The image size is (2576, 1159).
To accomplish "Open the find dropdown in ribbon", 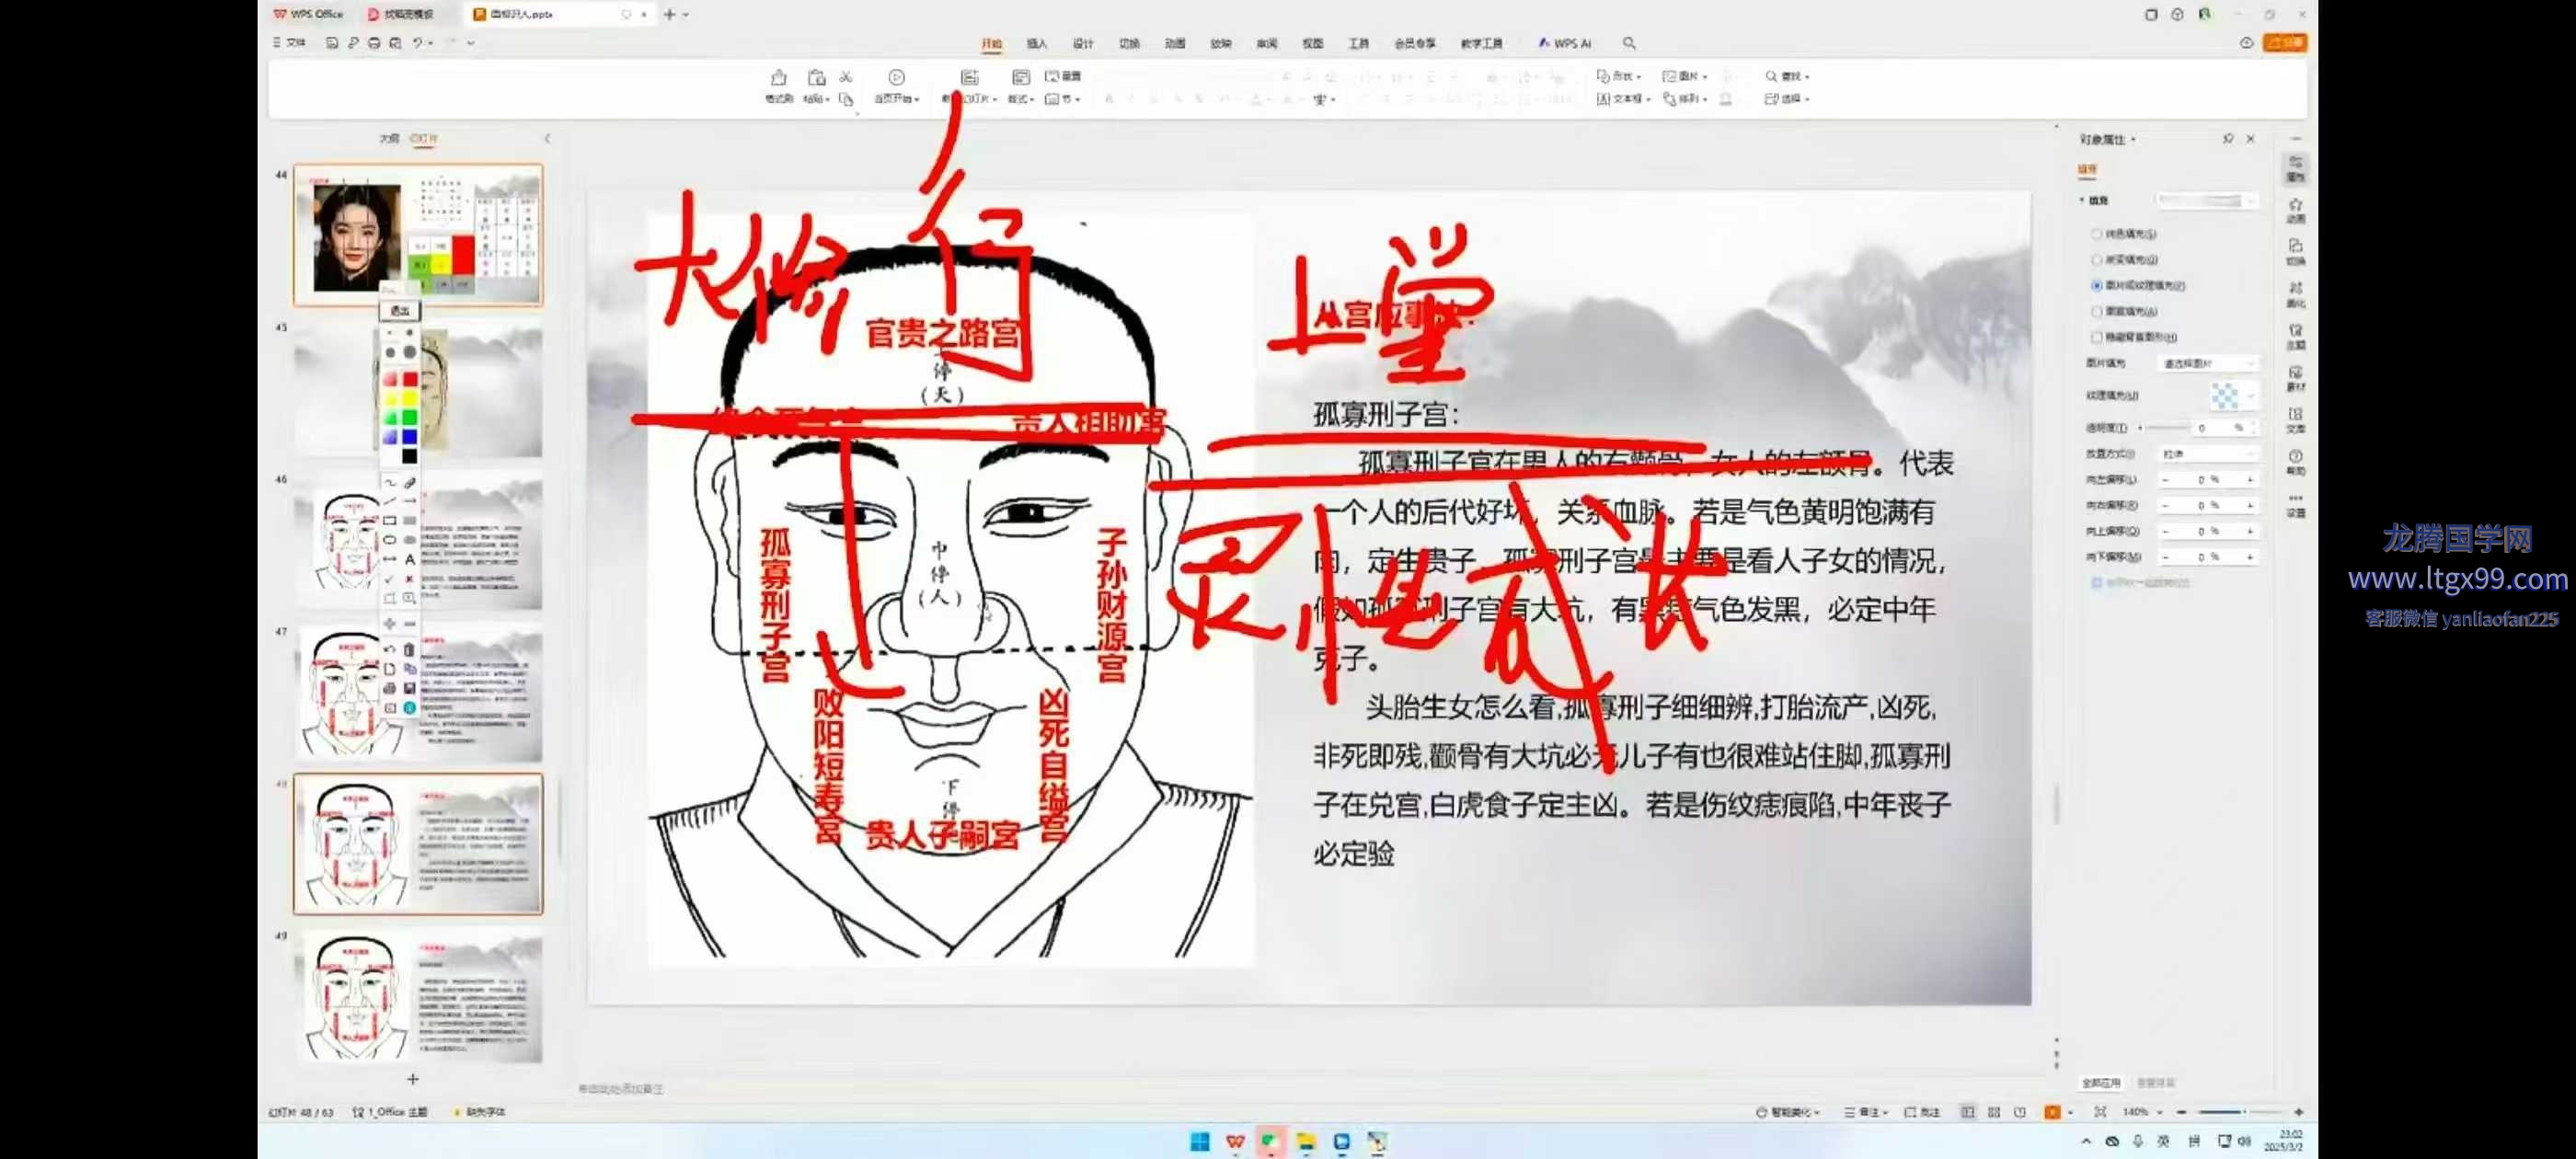I will (1787, 76).
